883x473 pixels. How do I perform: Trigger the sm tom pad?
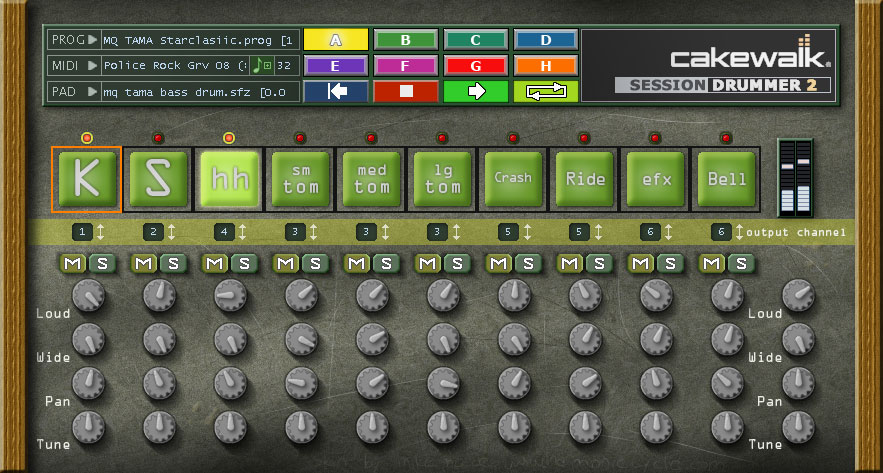click(x=300, y=179)
